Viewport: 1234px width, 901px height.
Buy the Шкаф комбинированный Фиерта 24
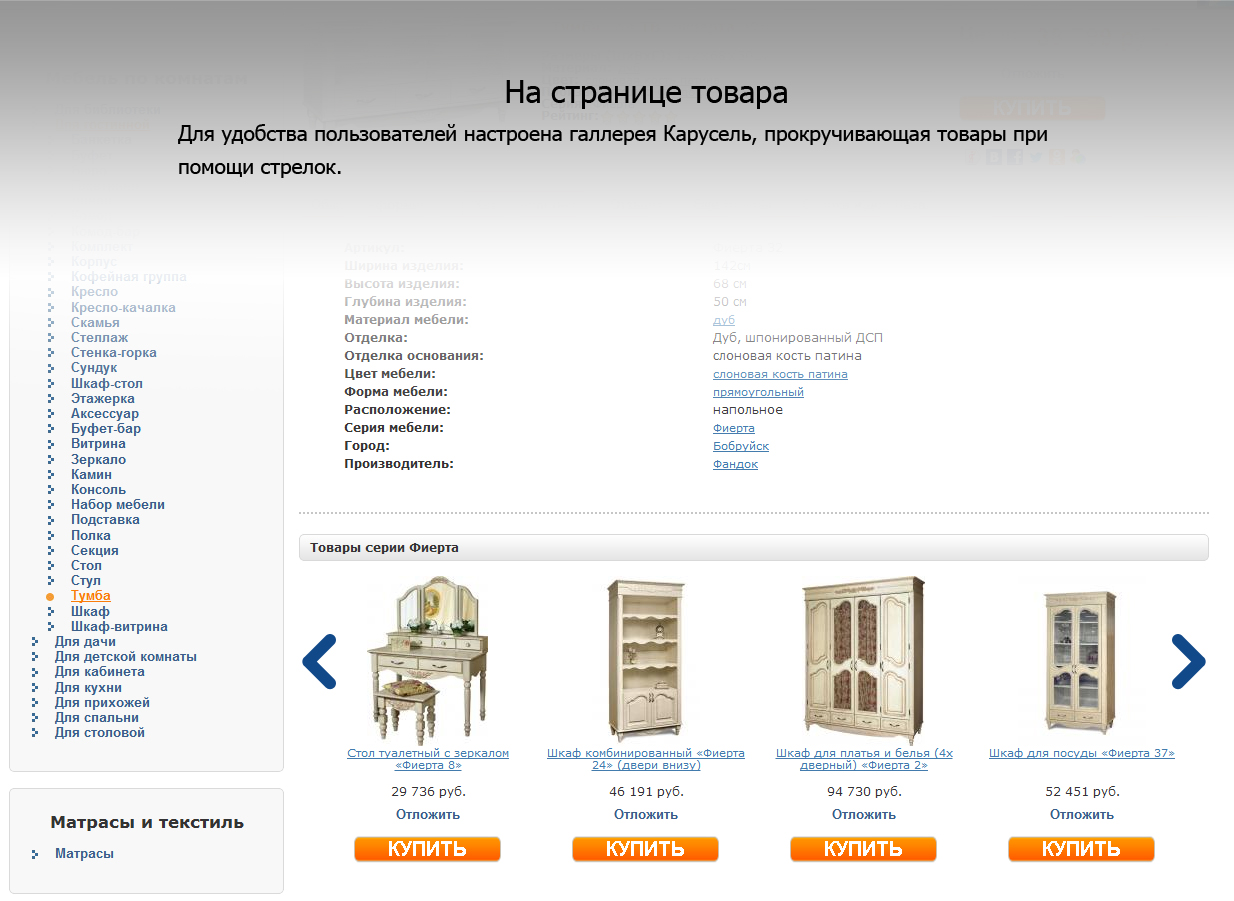(645, 849)
